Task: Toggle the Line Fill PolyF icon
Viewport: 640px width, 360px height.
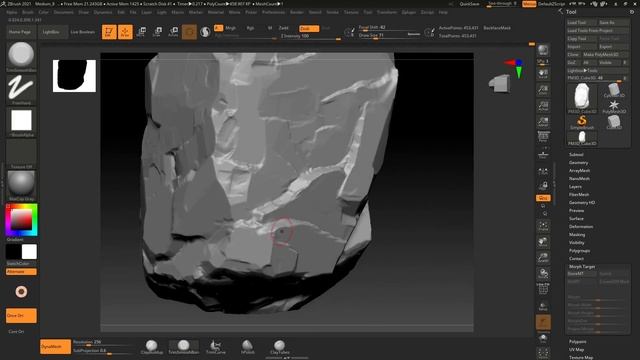Action: click(543, 289)
